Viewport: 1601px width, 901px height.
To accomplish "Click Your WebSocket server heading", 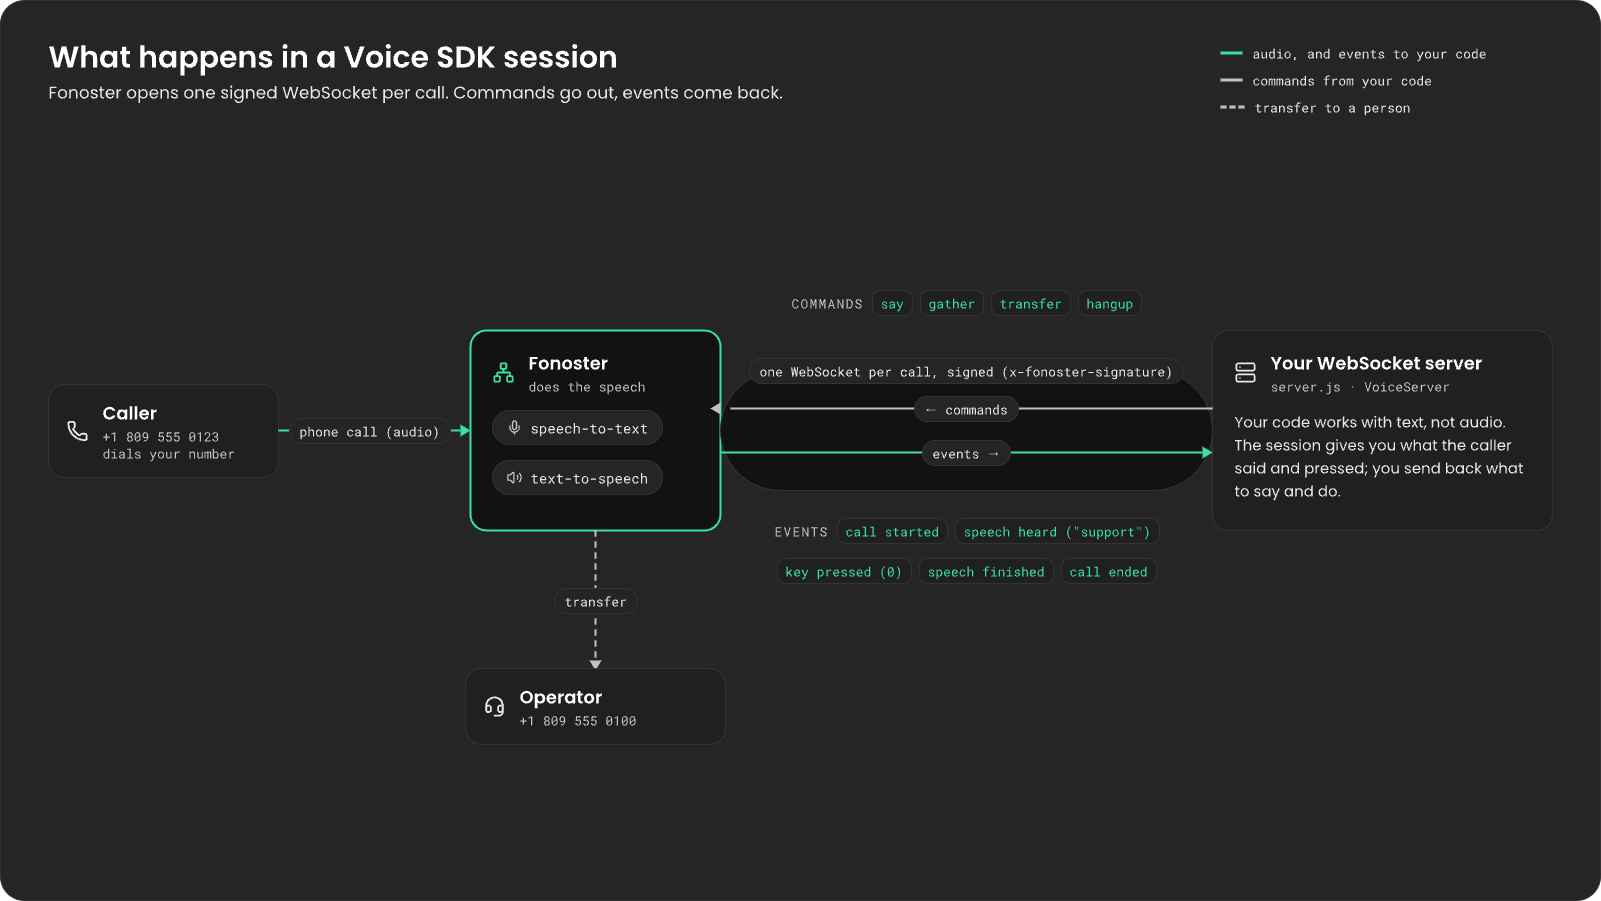I will click(1376, 363).
